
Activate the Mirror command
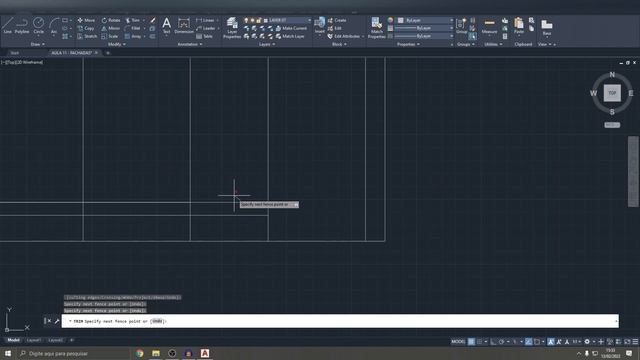(111, 28)
